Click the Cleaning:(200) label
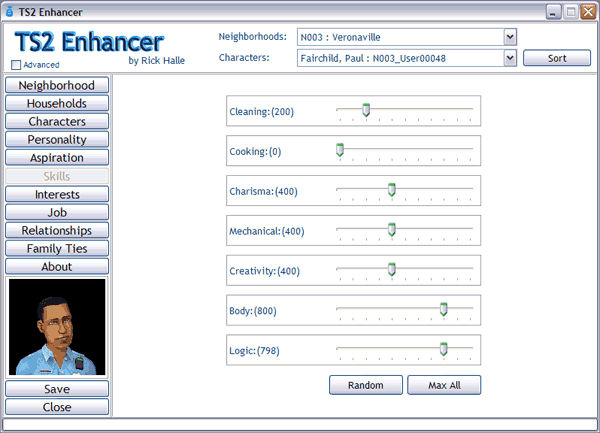The image size is (600, 433). [261, 112]
